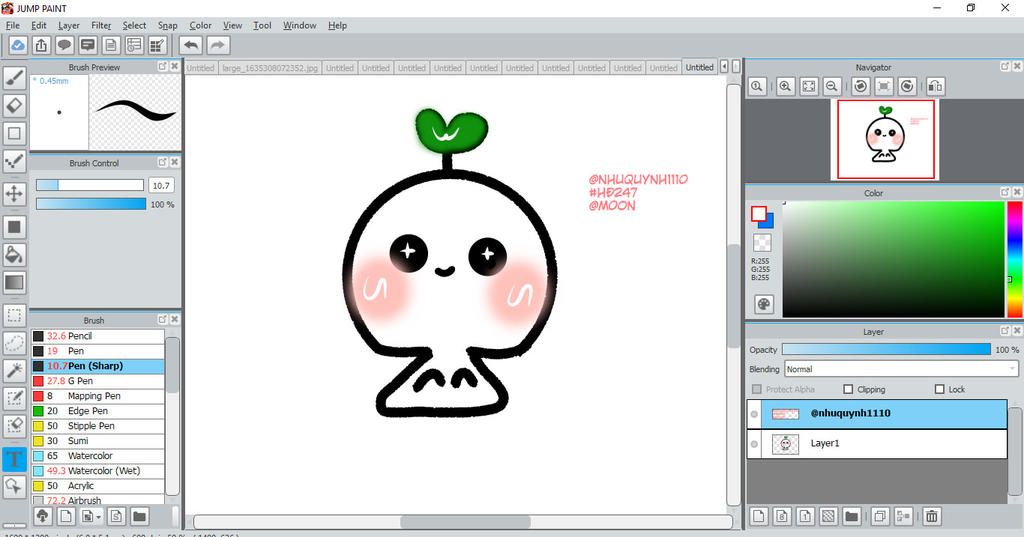Viewport: 1024px width, 537px height.
Task: Choose the Edge Pen brush
Action: pyautogui.click(x=97, y=411)
